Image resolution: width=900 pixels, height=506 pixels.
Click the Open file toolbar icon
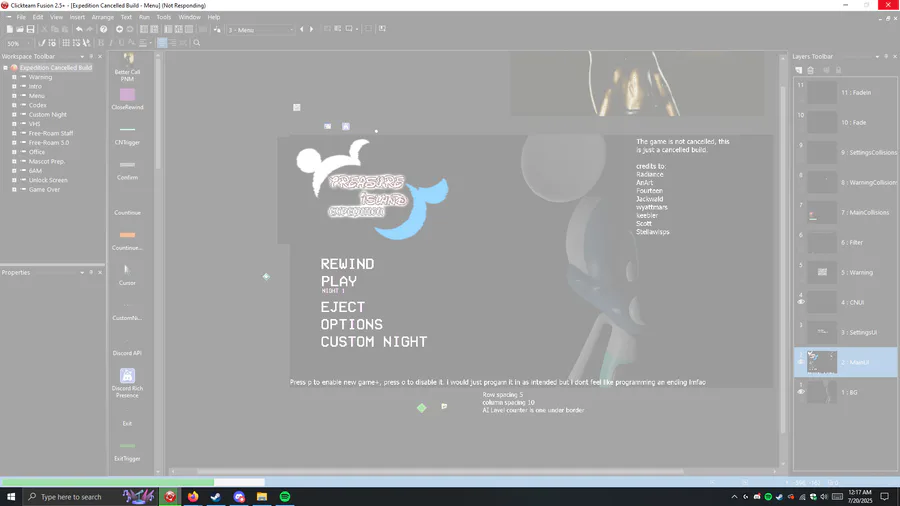[x=20, y=29]
